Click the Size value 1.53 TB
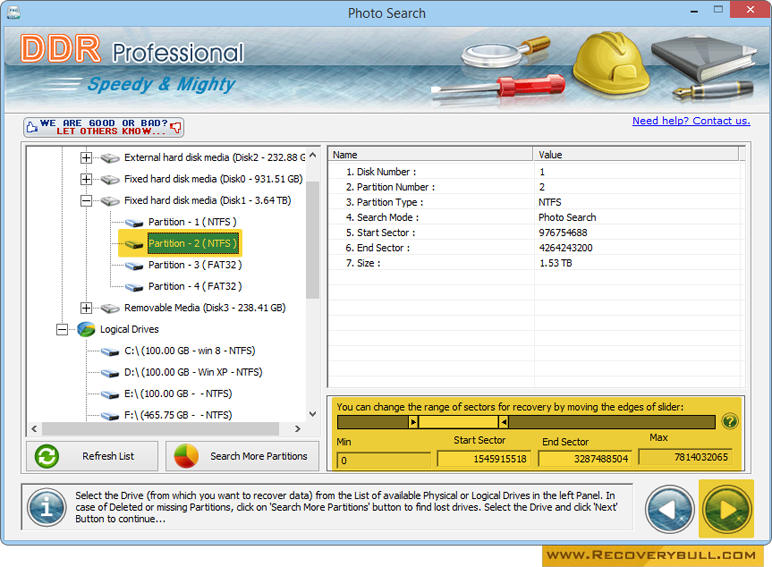This screenshot has width=772, height=567. coord(556,263)
